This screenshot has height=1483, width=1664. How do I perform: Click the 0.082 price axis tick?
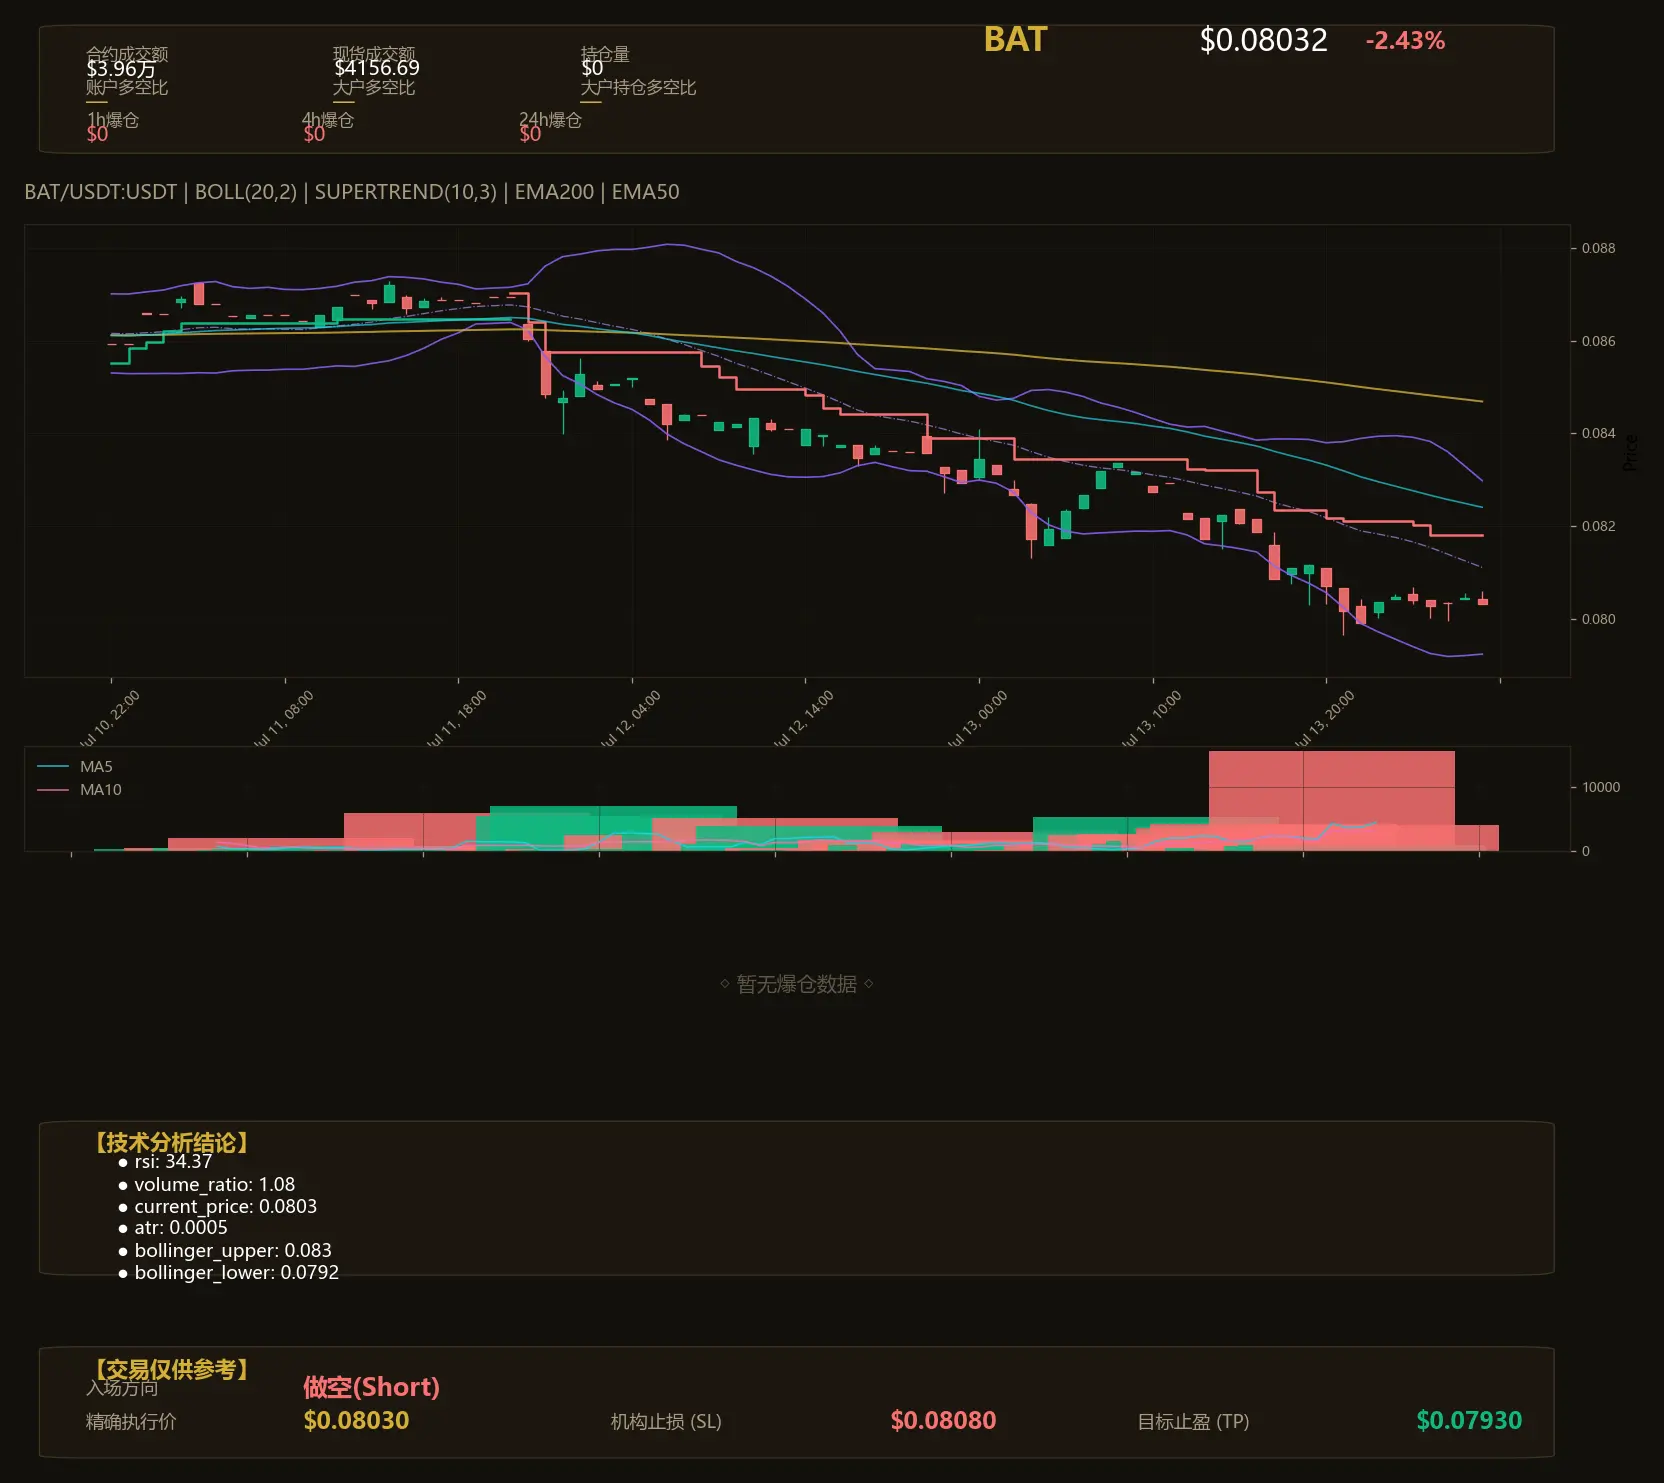[x=1598, y=526]
